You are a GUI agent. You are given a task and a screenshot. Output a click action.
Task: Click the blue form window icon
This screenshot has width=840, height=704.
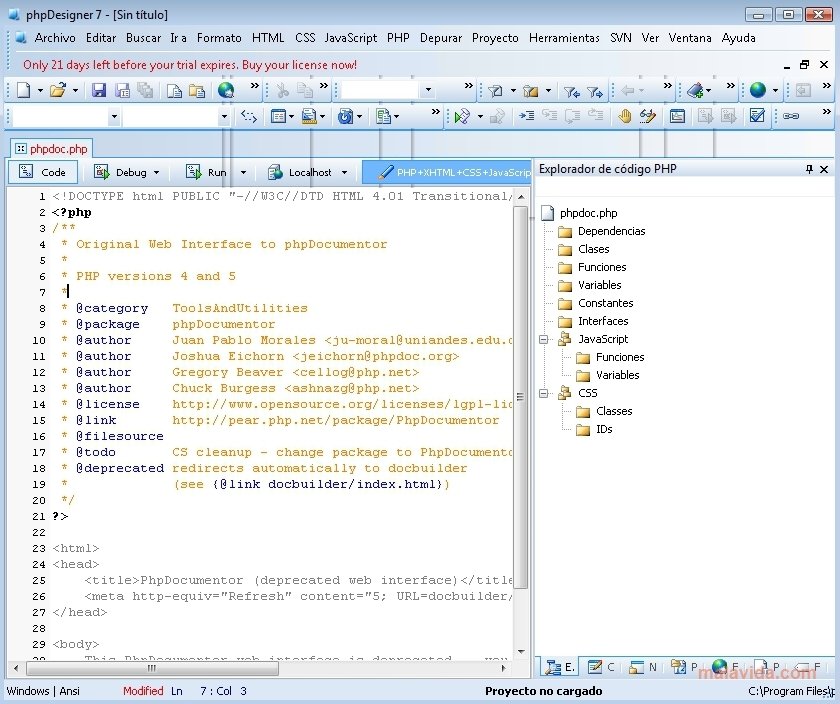click(278, 116)
